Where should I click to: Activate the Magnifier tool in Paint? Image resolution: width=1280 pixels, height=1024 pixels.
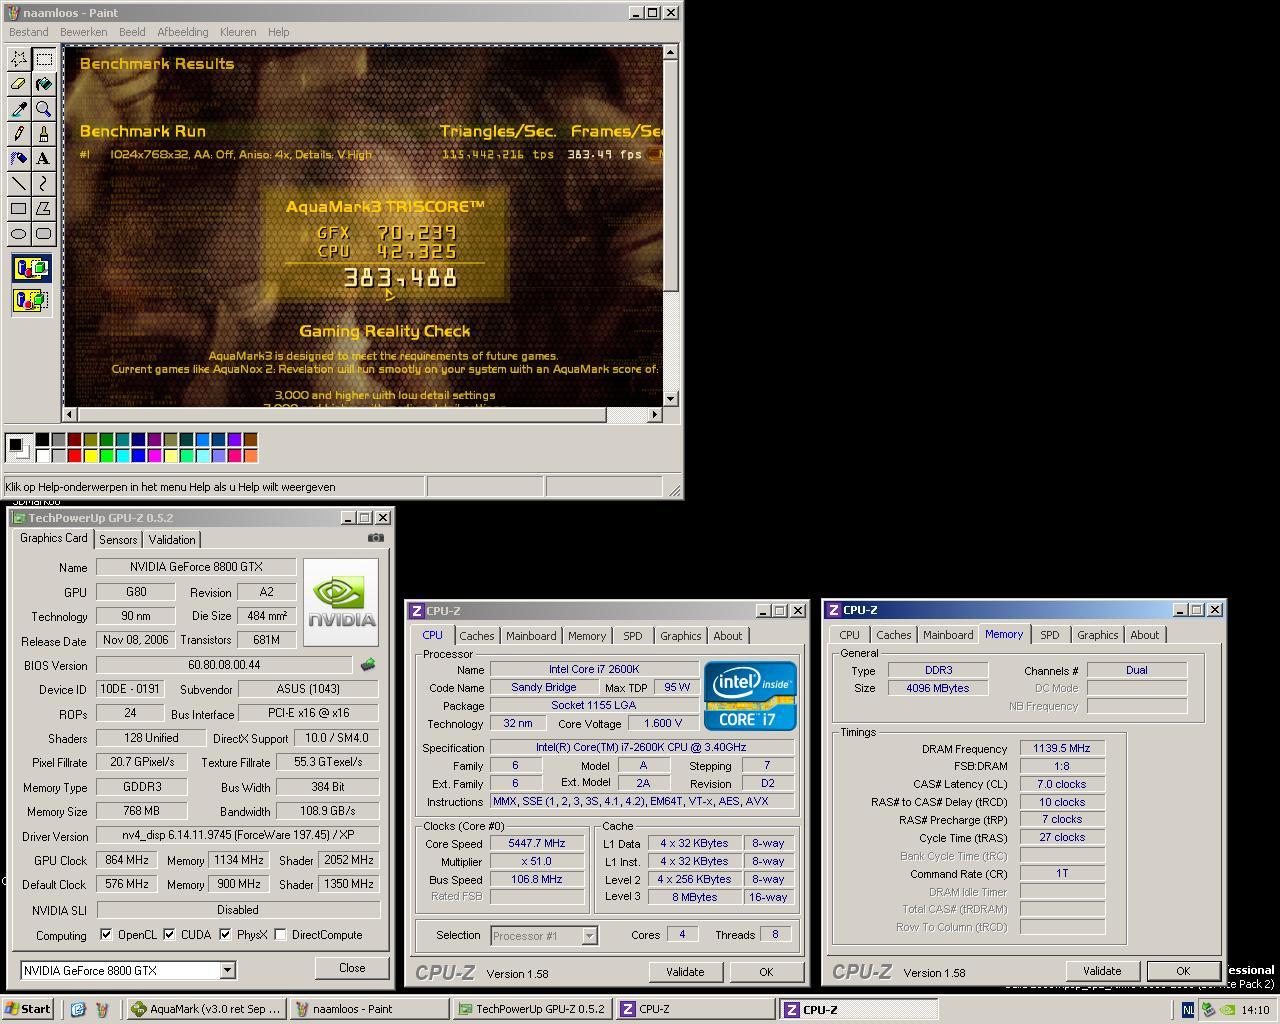(x=43, y=109)
